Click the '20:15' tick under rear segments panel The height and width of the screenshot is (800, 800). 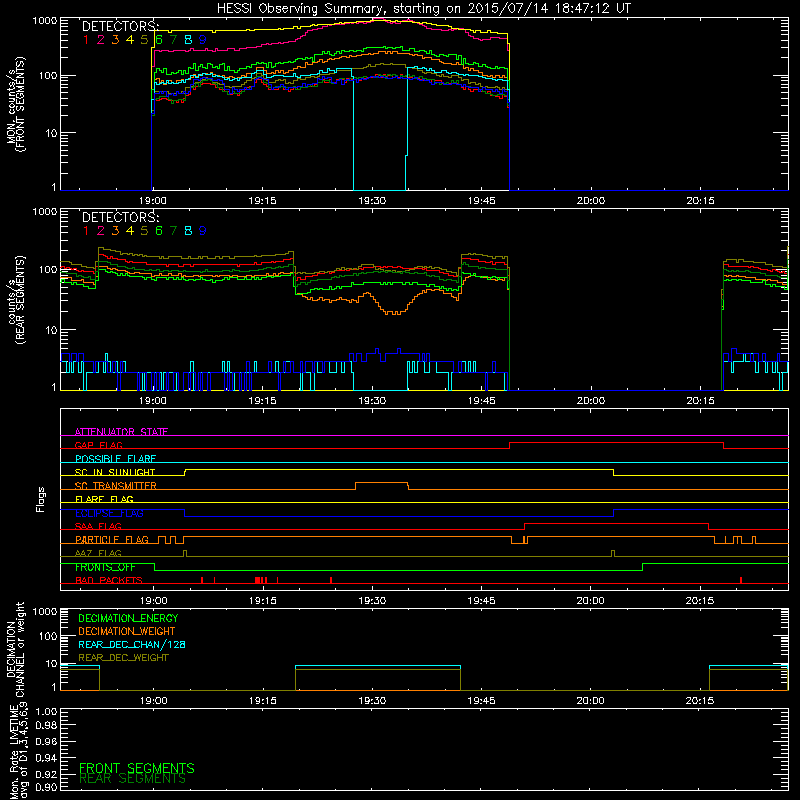tap(701, 401)
